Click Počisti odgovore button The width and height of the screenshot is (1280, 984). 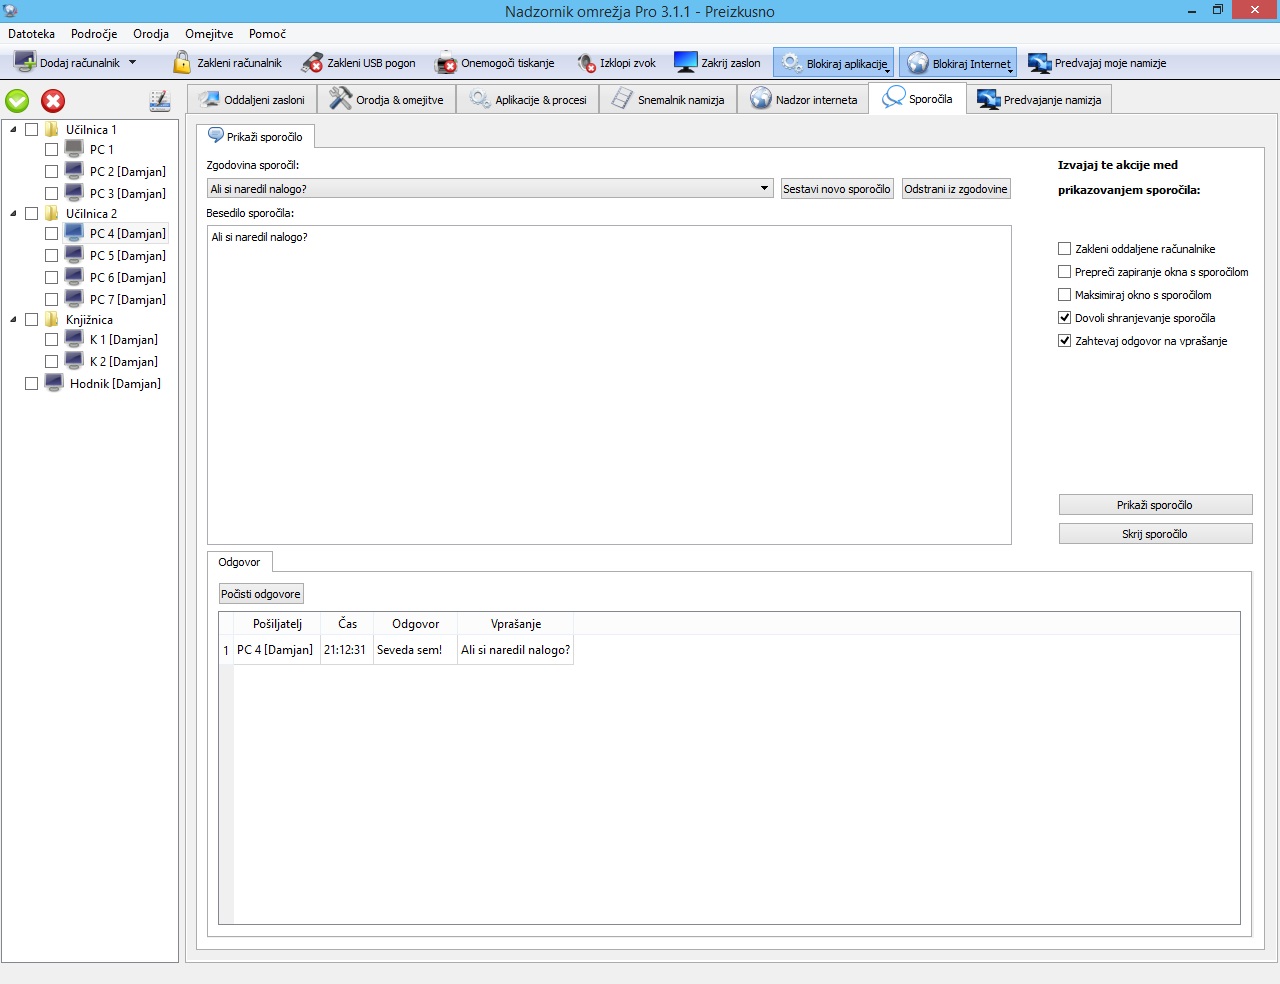tap(260, 594)
